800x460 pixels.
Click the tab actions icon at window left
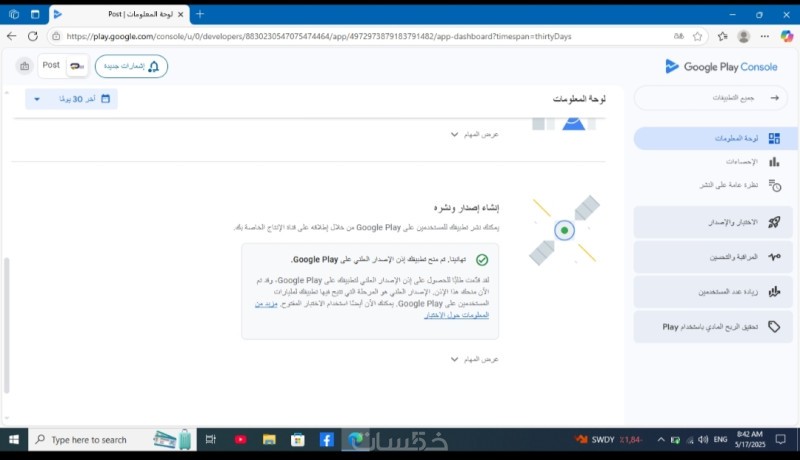click(x=35, y=14)
